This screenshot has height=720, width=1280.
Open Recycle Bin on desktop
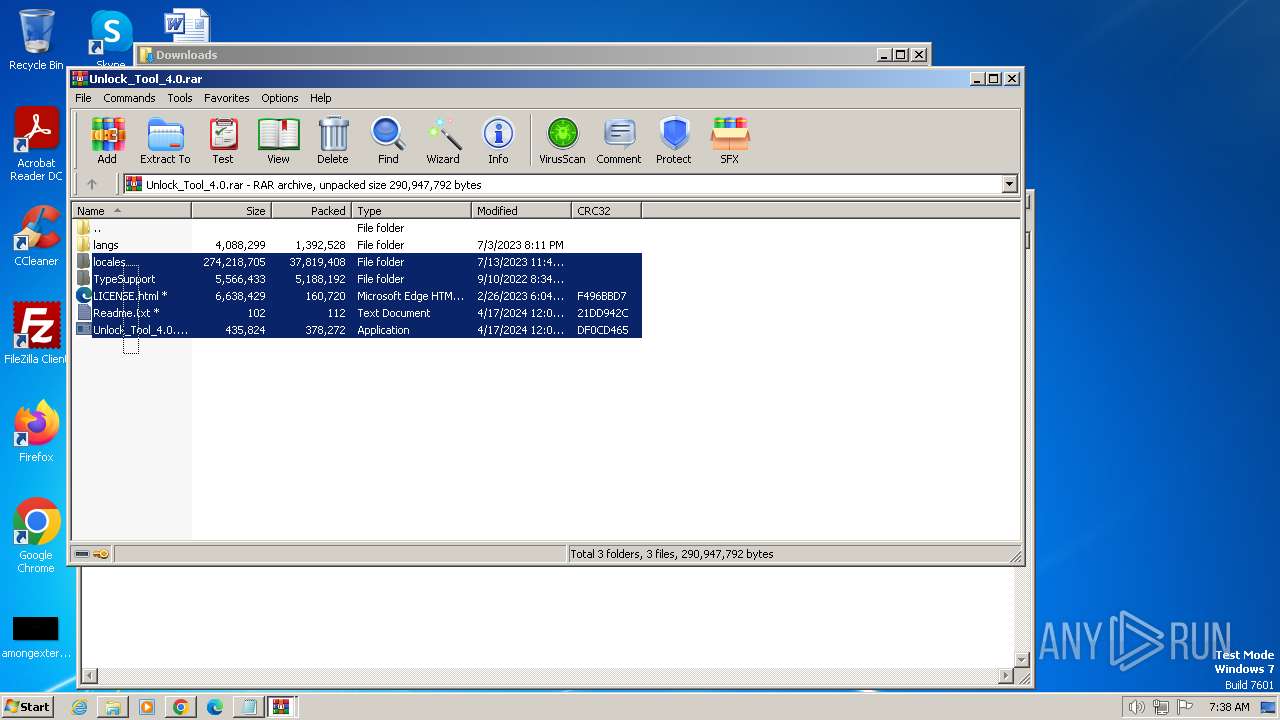pyautogui.click(x=36, y=40)
